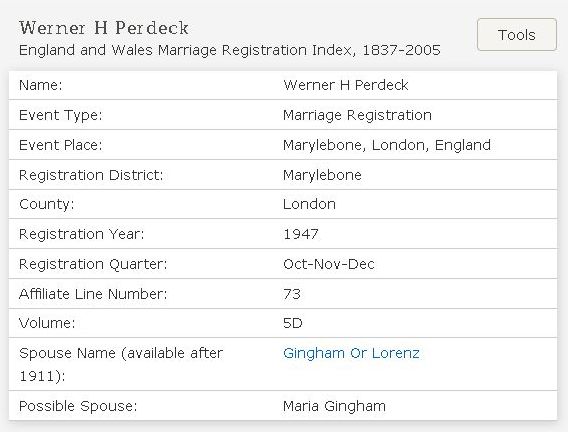This screenshot has height=432, width=568.
Task: Select the Possible Spouse value Maria Gingham
Action: click(334, 406)
